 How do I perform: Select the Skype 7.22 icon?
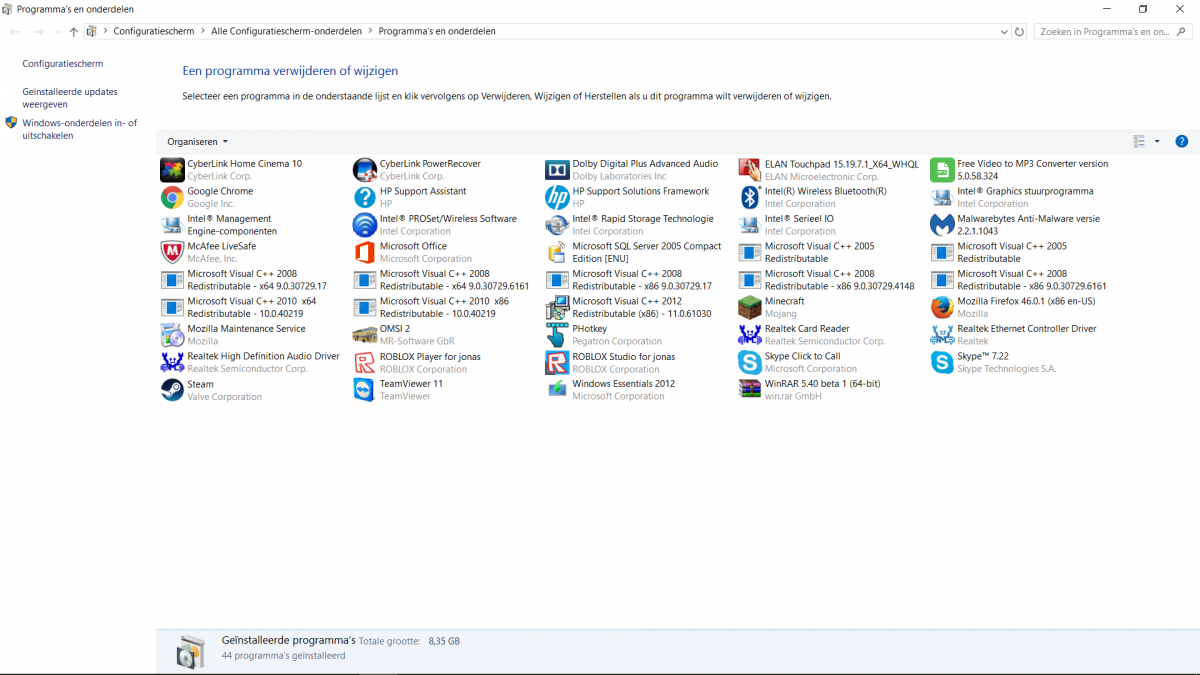(x=942, y=362)
